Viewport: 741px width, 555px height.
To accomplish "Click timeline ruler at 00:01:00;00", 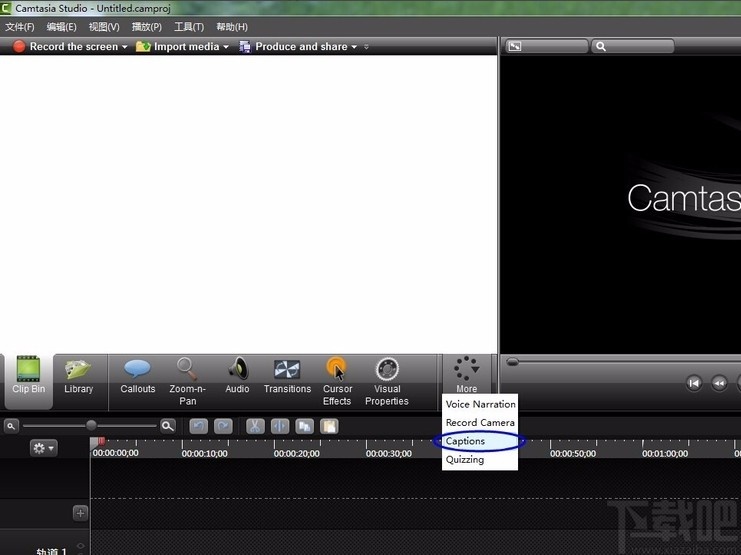I will (665, 453).
